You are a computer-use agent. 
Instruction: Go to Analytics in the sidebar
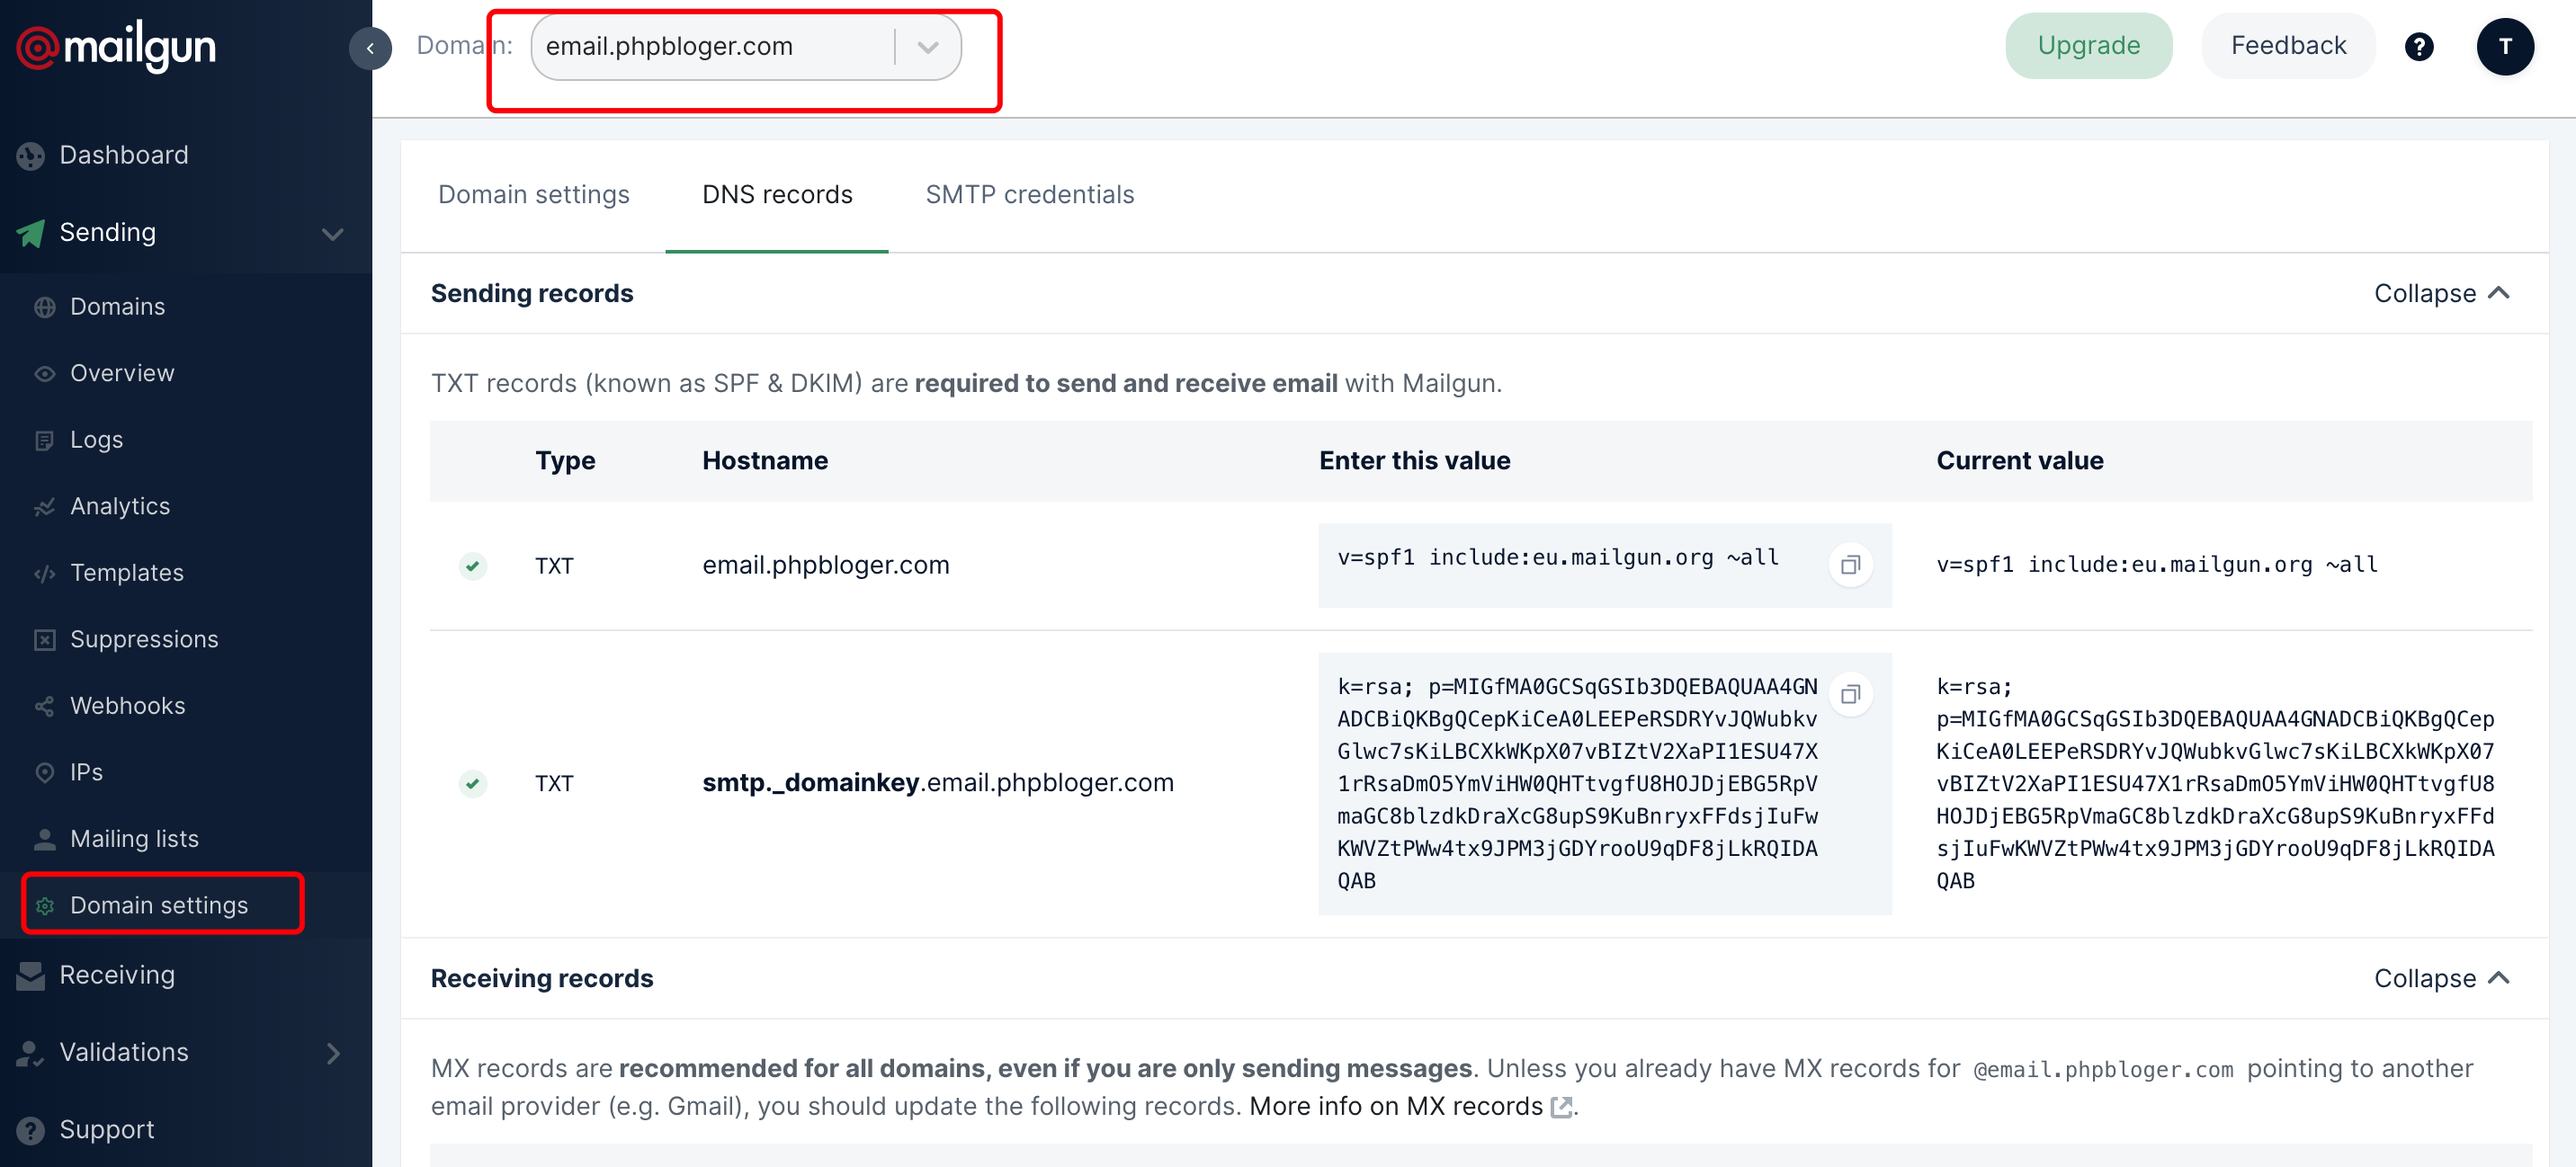point(119,506)
